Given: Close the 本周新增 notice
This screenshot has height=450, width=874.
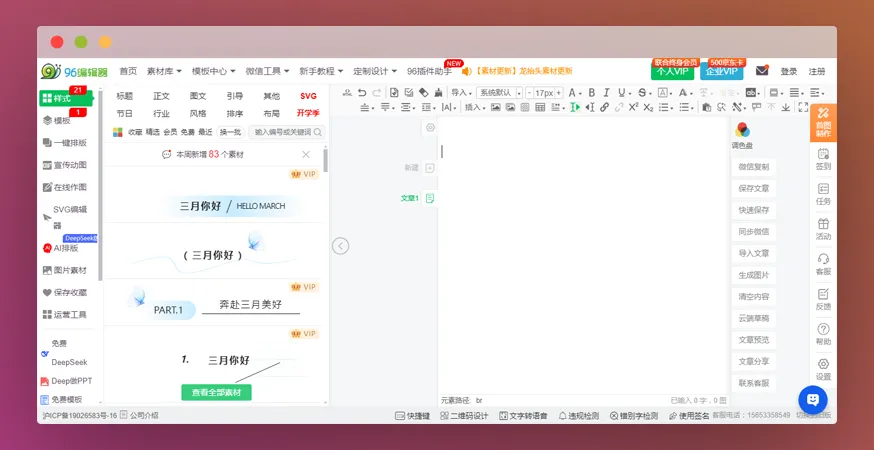Looking at the screenshot, I should click(x=306, y=154).
